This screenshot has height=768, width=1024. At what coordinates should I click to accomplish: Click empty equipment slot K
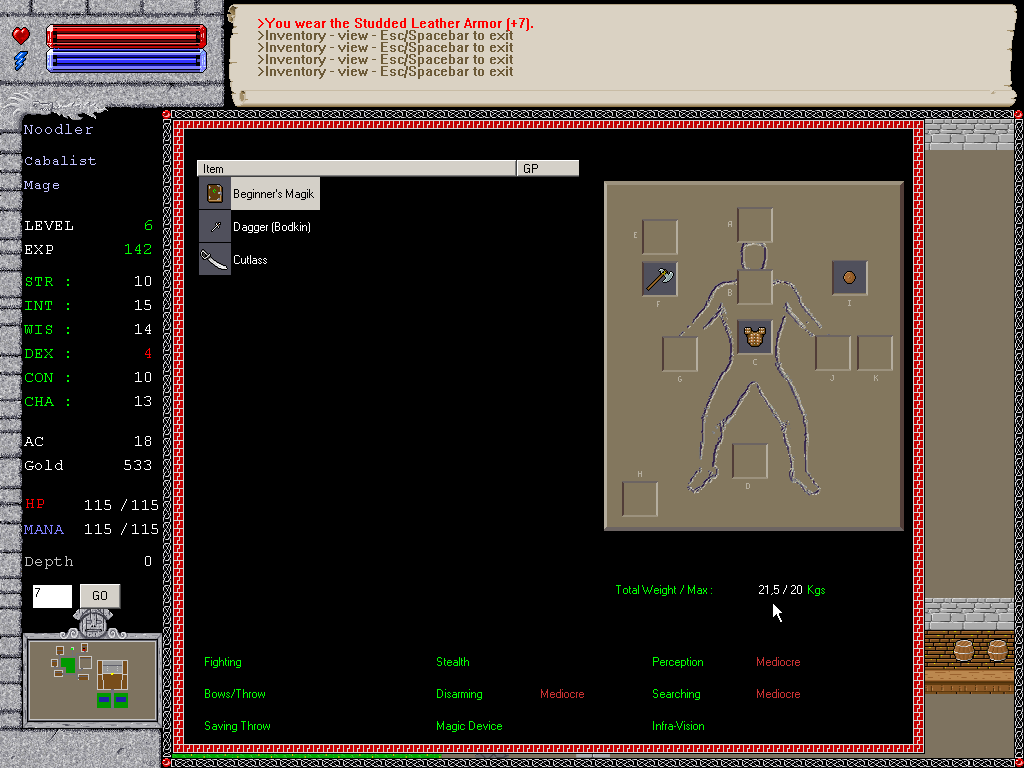pos(875,354)
